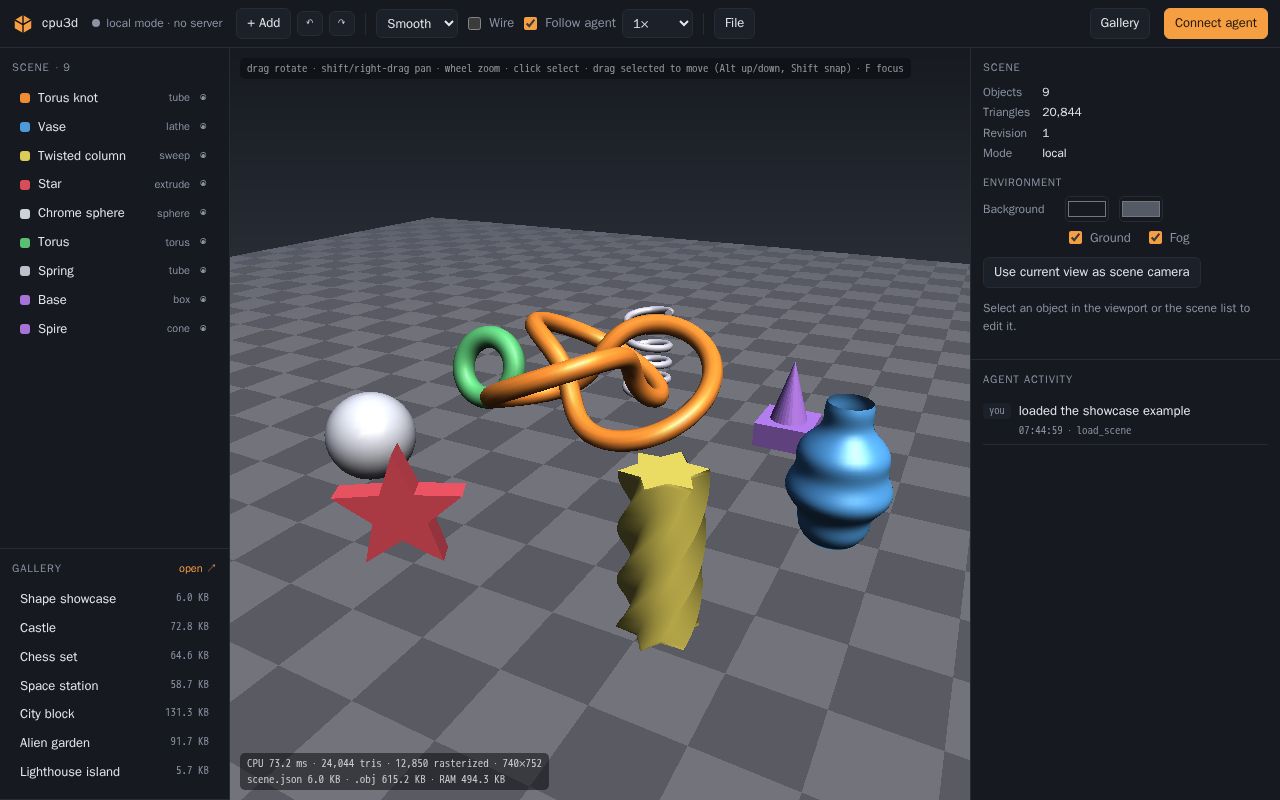
Task: Select Spire in scene list
Action: (x=114, y=329)
